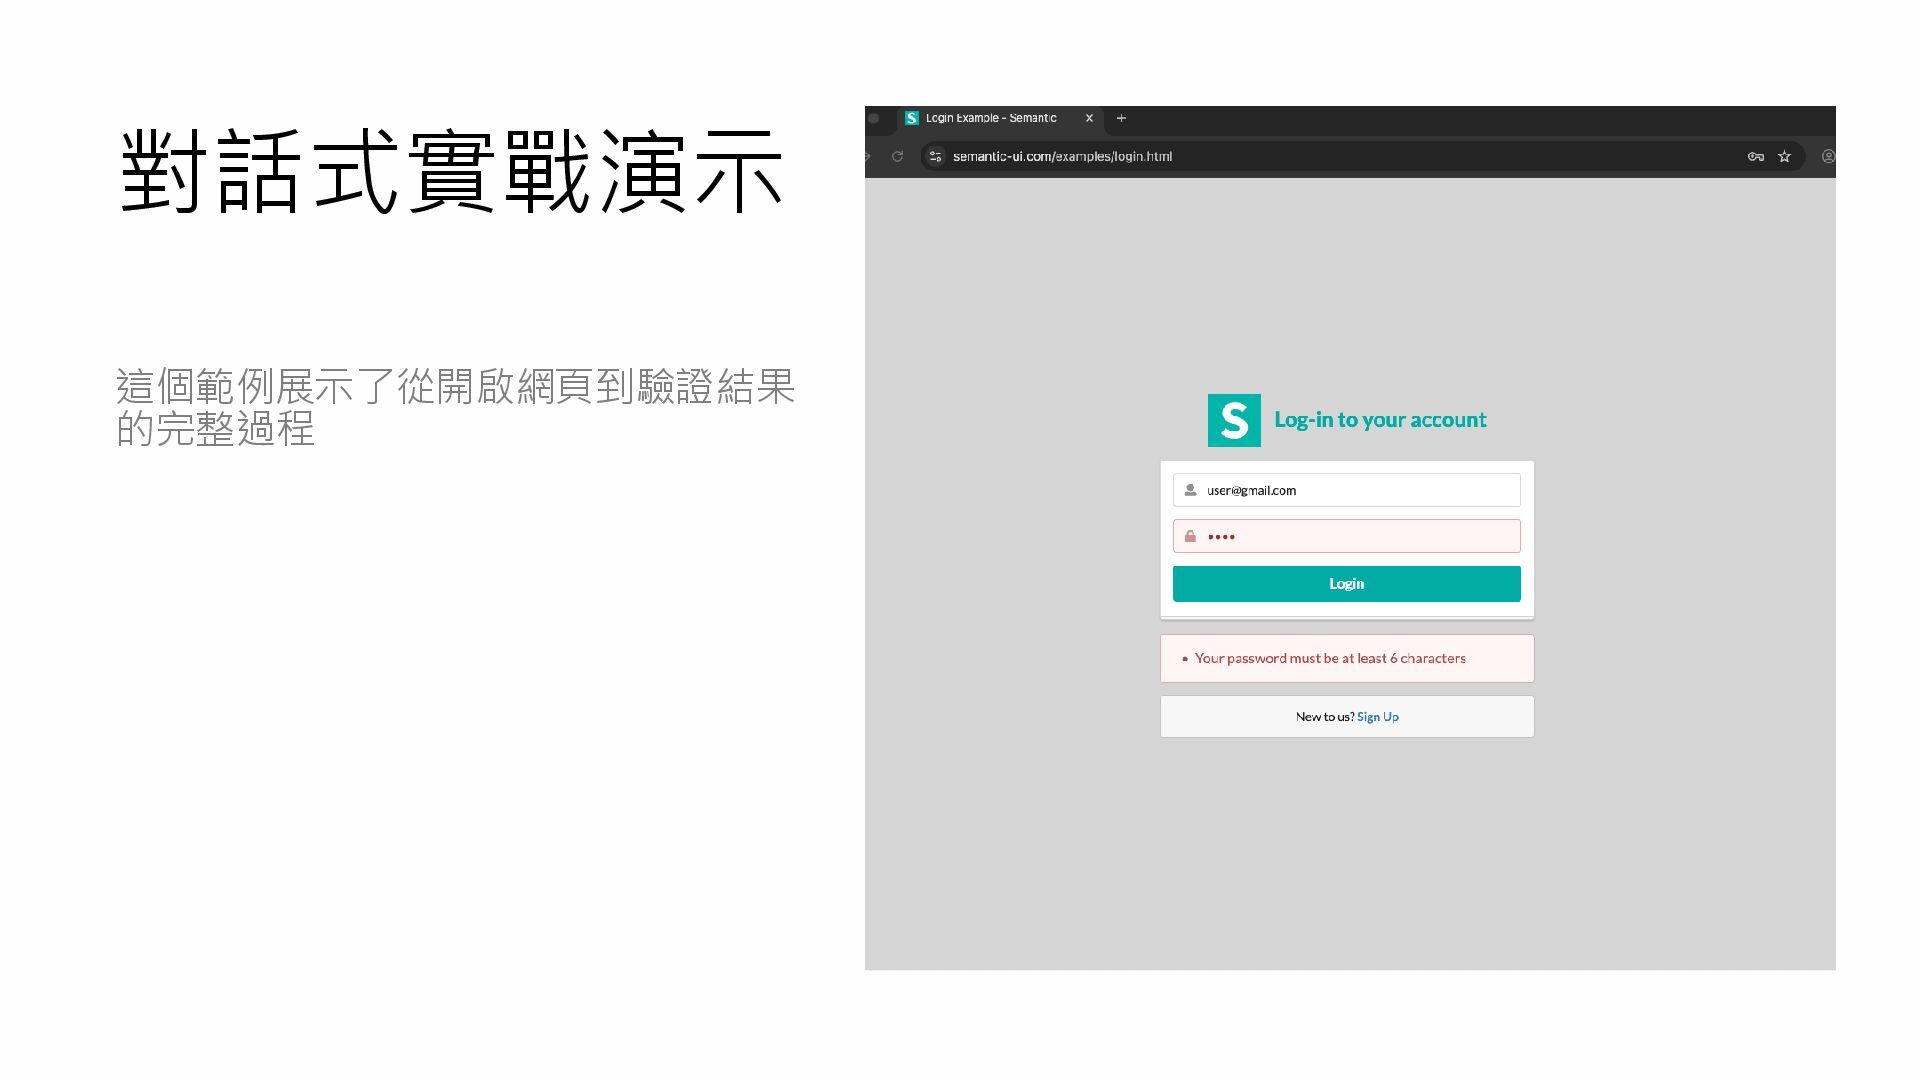Click the password length error message
The image size is (1920, 1080).
(x=1329, y=658)
